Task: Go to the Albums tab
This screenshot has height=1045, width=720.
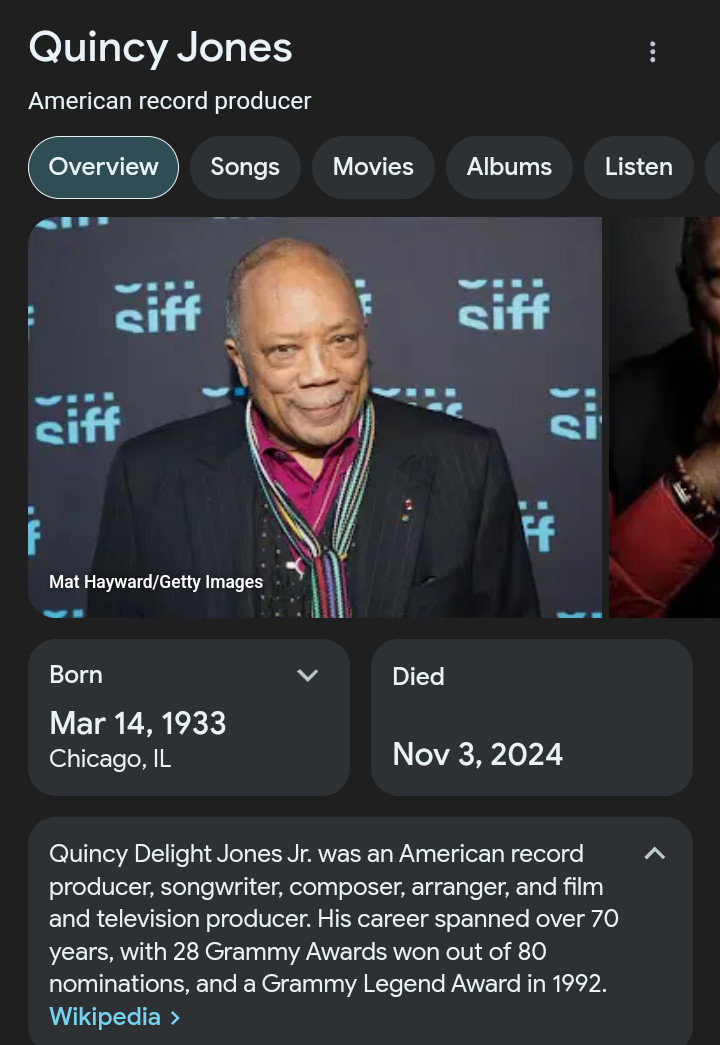Action: (x=509, y=167)
